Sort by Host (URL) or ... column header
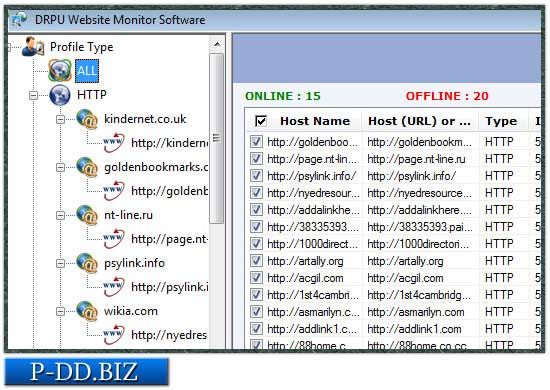The width and height of the screenshot is (550, 390). [419, 121]
